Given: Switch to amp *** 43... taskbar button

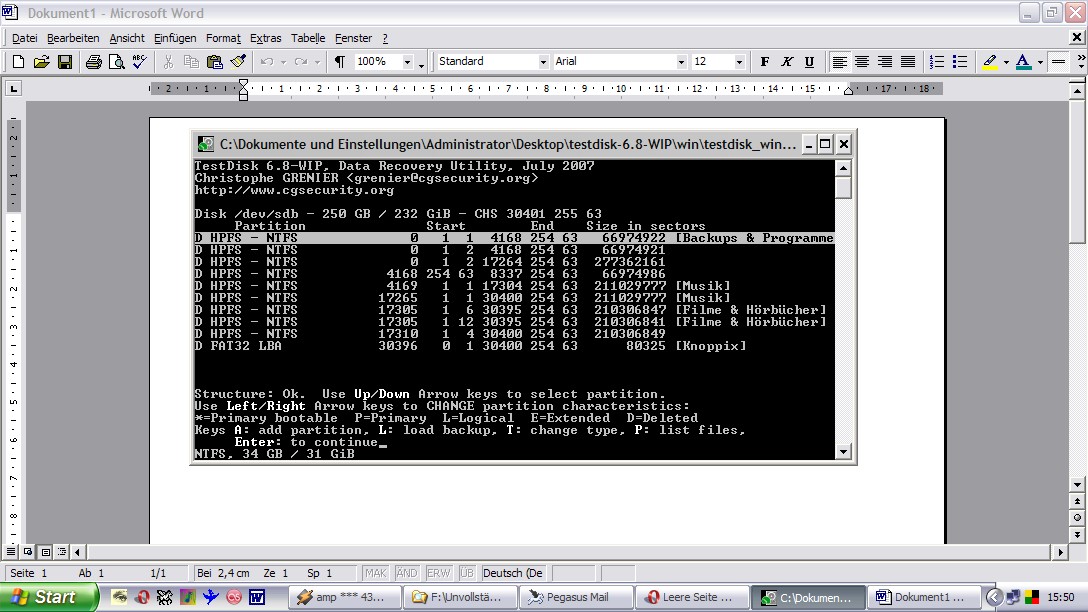Looking at the screenshot, I should [x=346, y=597].
